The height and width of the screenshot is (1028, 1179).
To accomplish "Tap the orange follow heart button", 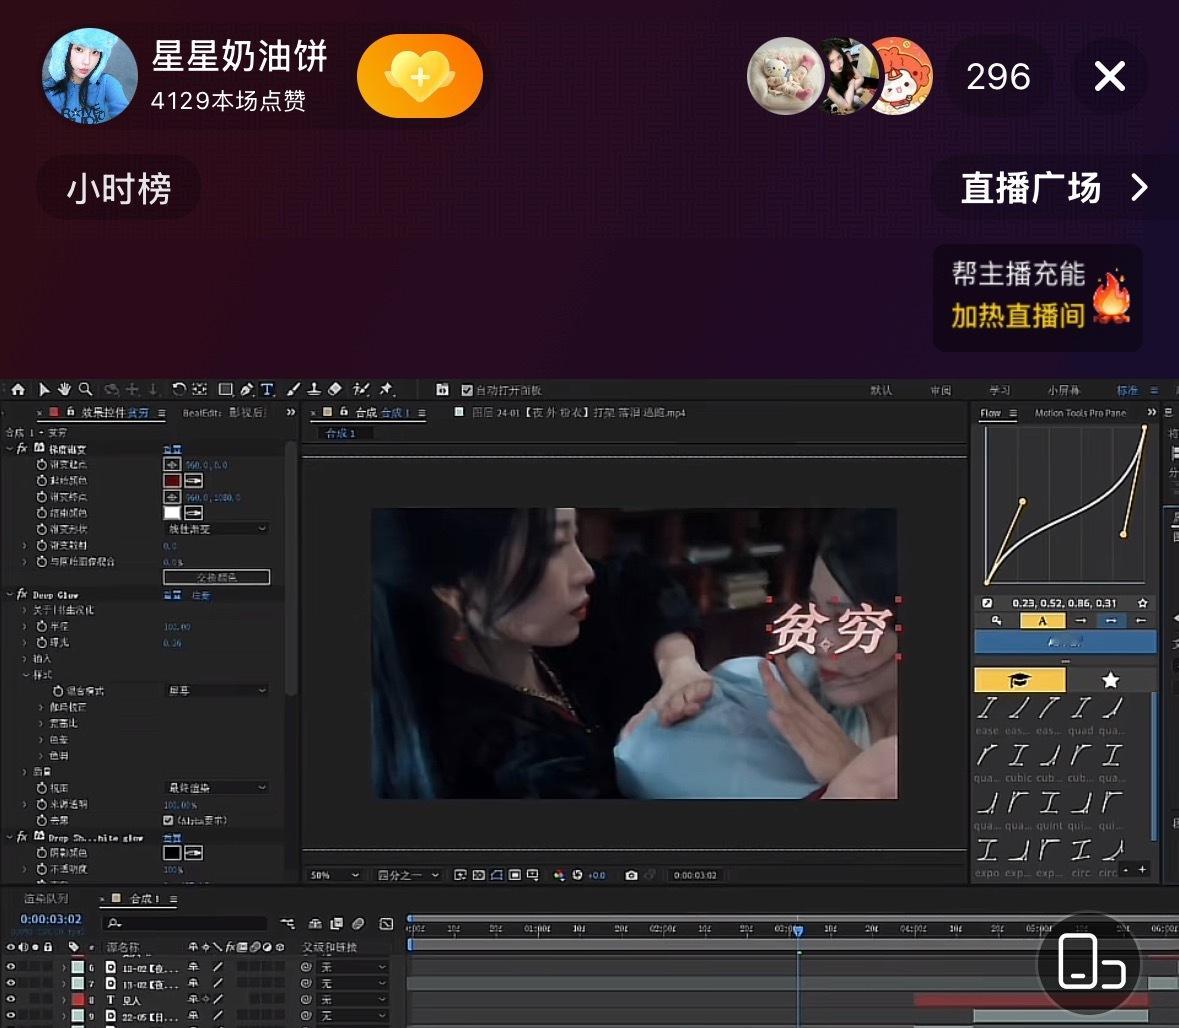I will click(420, 76).
